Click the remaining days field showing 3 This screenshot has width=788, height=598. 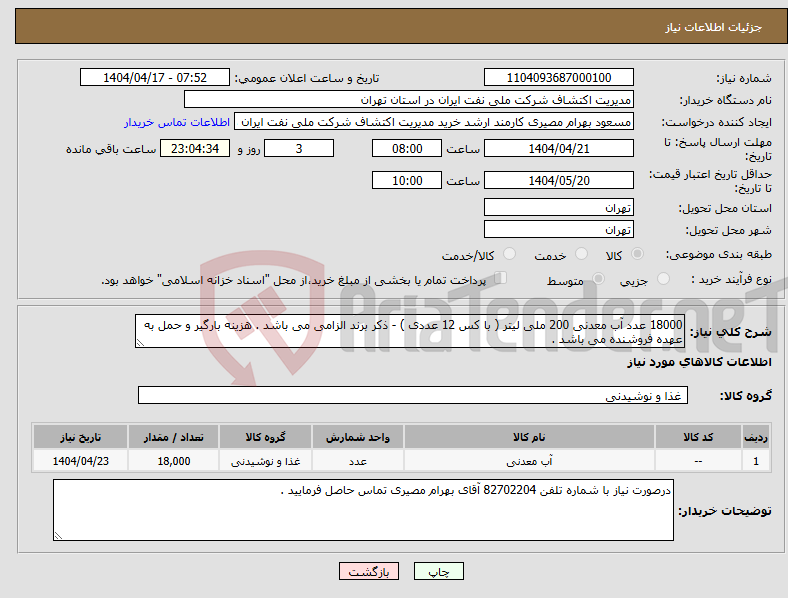click(299, 148)
